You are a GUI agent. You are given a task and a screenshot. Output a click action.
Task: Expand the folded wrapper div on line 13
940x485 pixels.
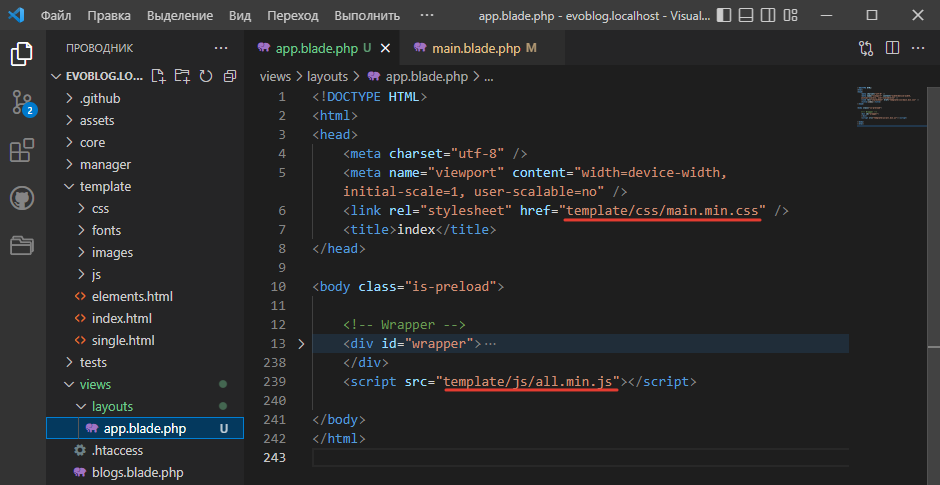tap(302, 344)
